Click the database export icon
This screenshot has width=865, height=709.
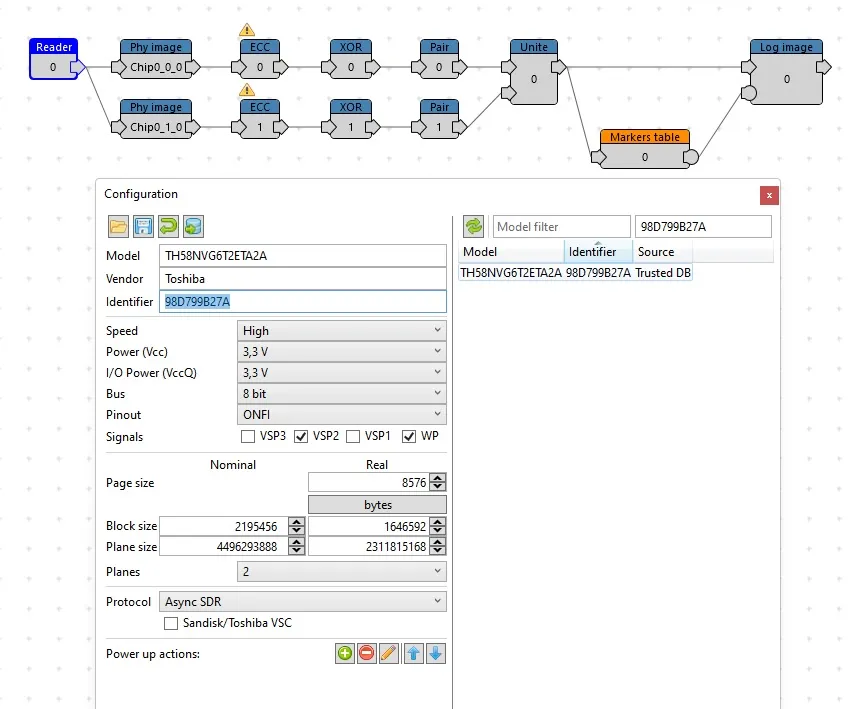pos(194,226)
